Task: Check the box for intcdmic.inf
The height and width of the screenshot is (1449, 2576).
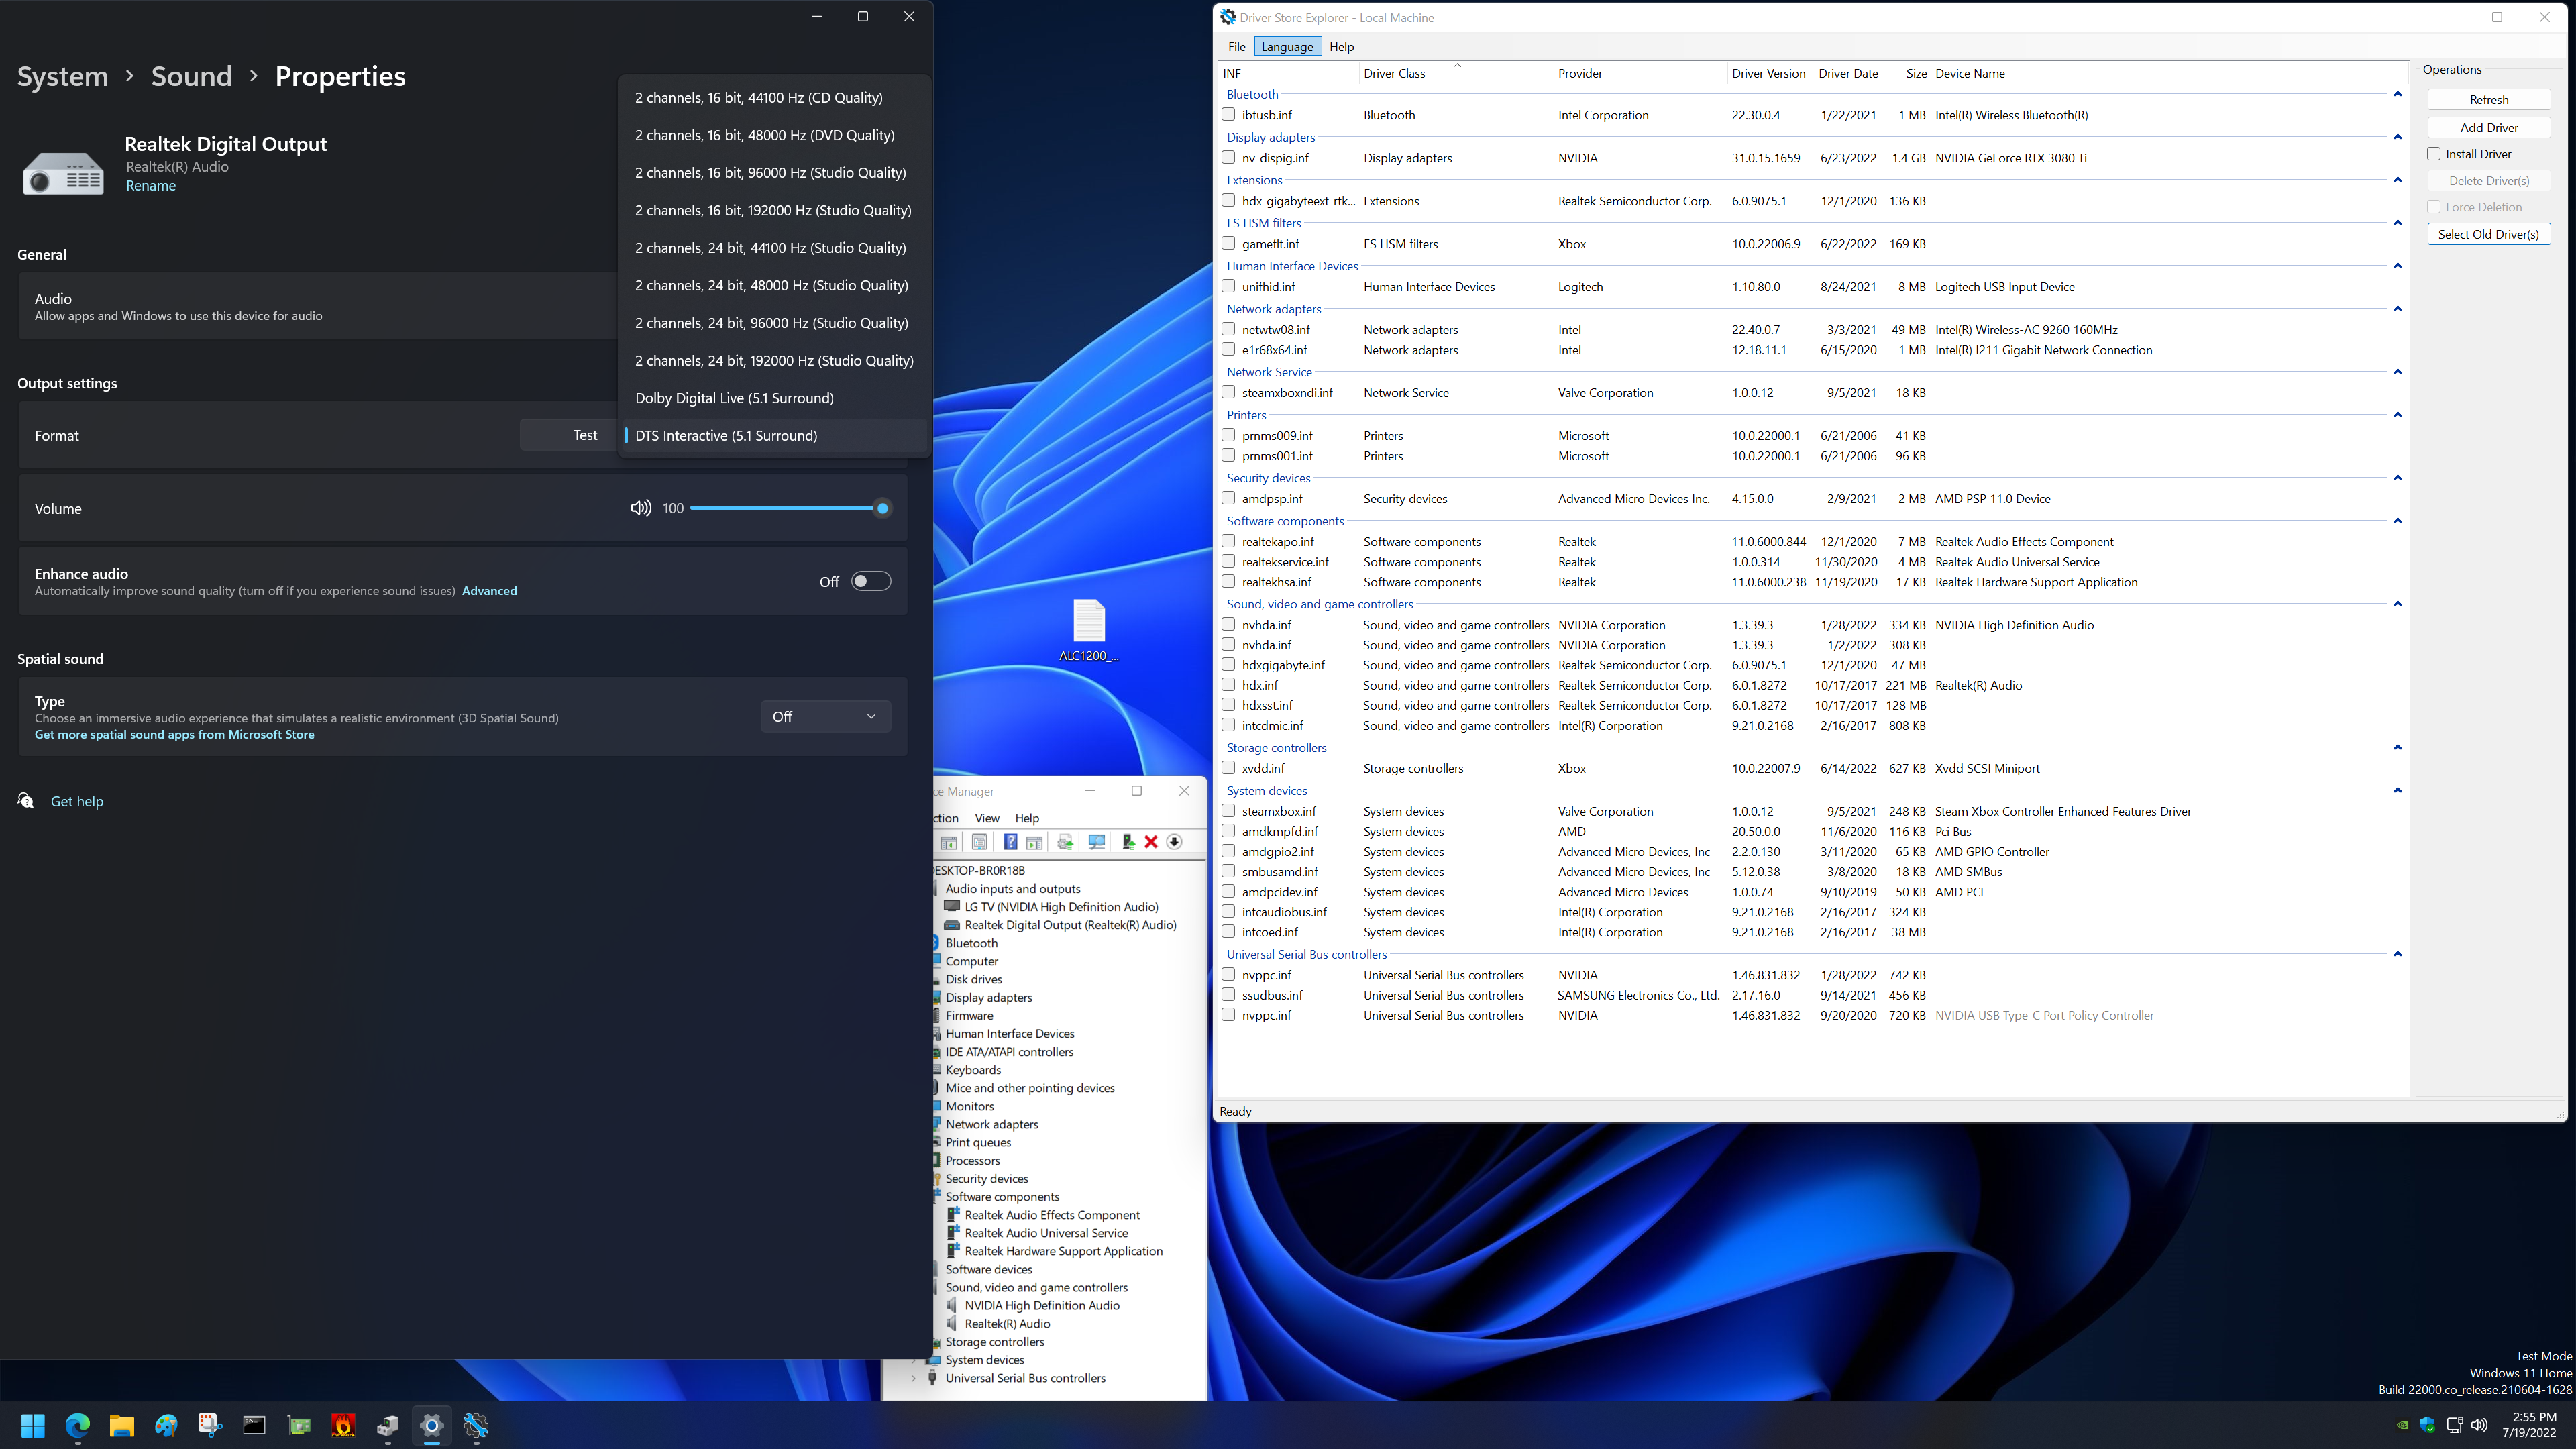Action: (1229, 725)
